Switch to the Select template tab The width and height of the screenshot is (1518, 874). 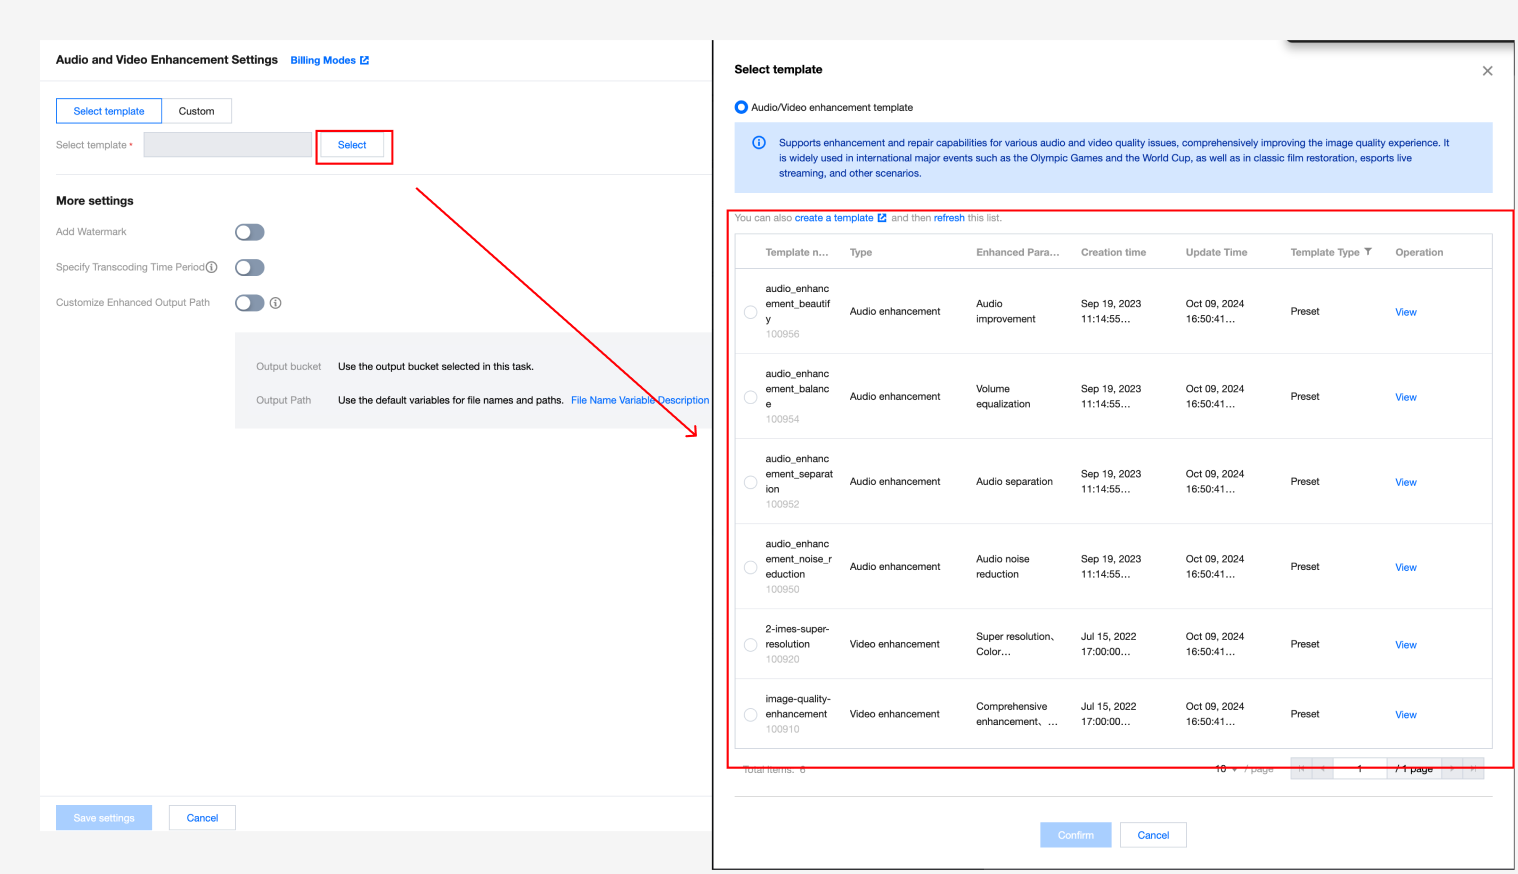pos(109,111)
